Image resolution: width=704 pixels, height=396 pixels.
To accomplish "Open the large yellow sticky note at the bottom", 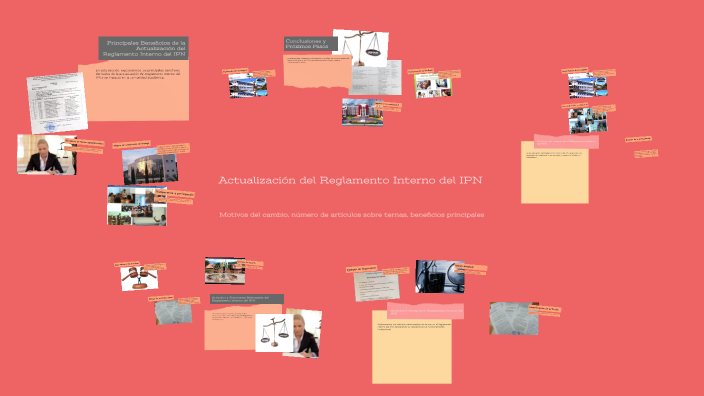I will tap(412, 347).
